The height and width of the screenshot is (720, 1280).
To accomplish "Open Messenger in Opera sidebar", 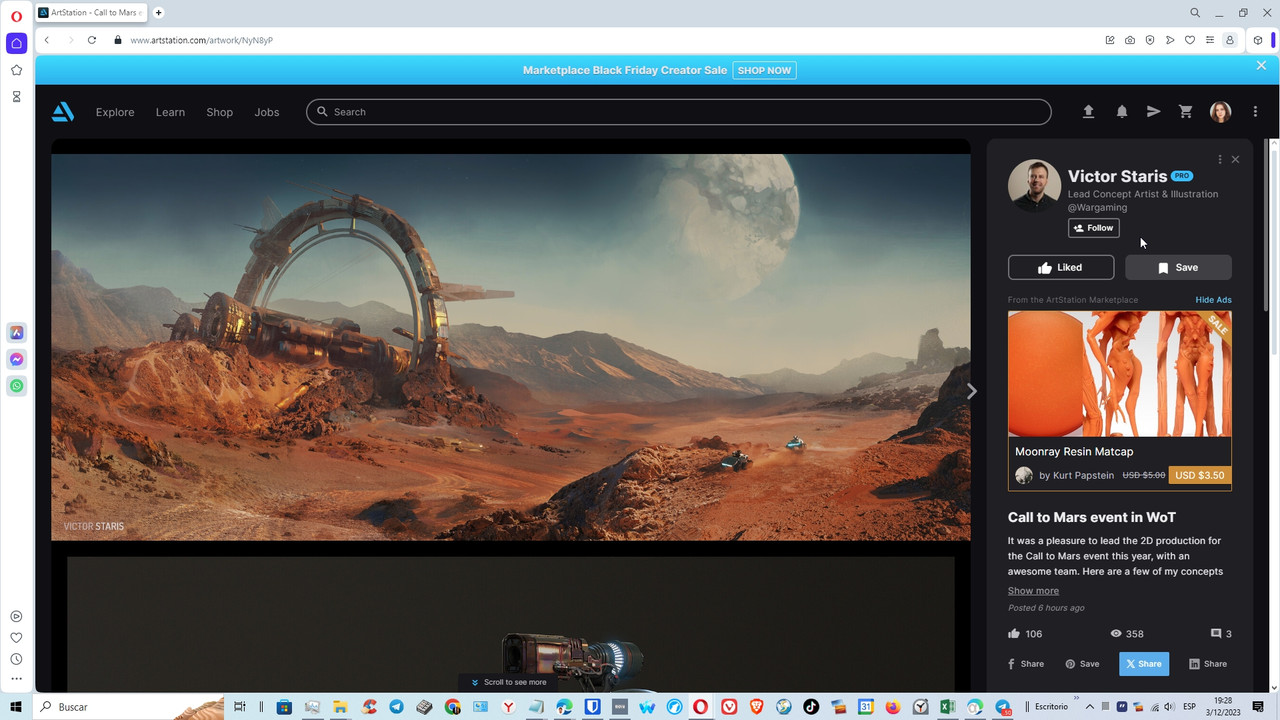I will pos(16,359).
